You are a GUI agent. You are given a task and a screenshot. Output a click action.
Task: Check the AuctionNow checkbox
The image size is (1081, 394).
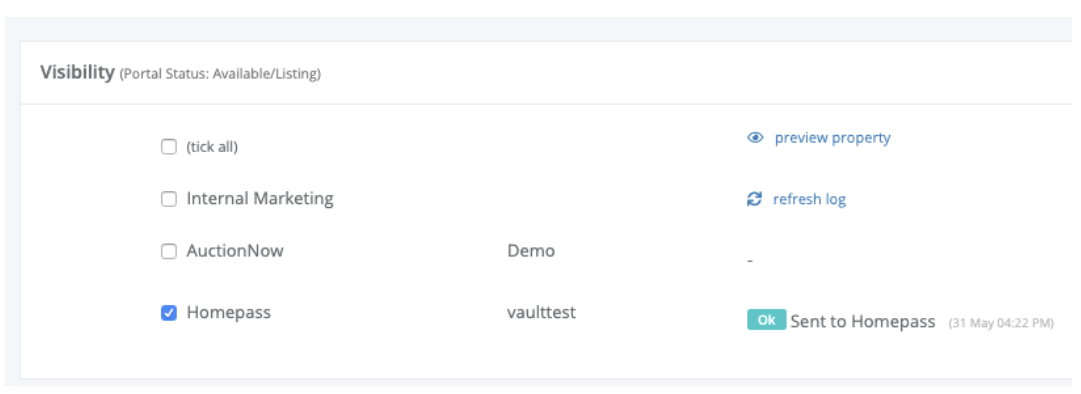click(168, 251)
